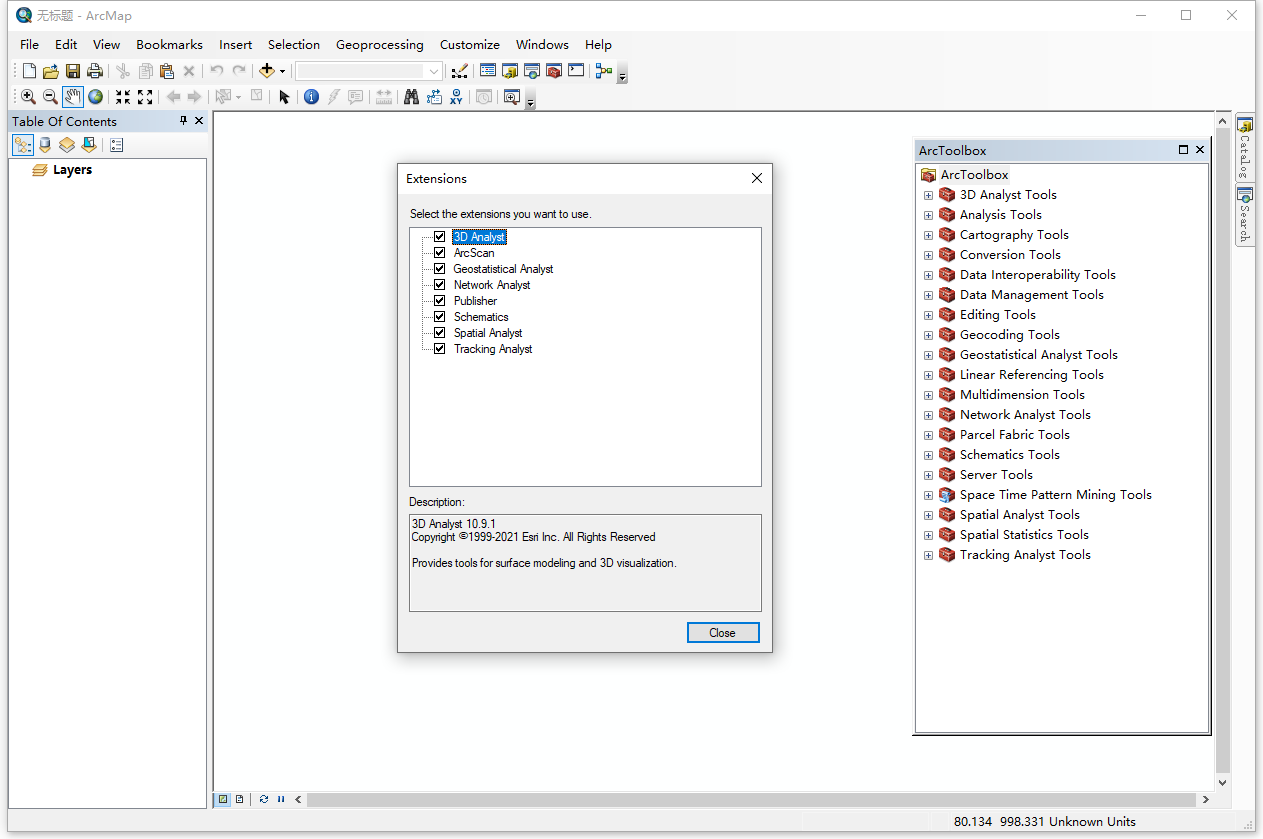
Task: Print the map
Action: tap(95, 71)
